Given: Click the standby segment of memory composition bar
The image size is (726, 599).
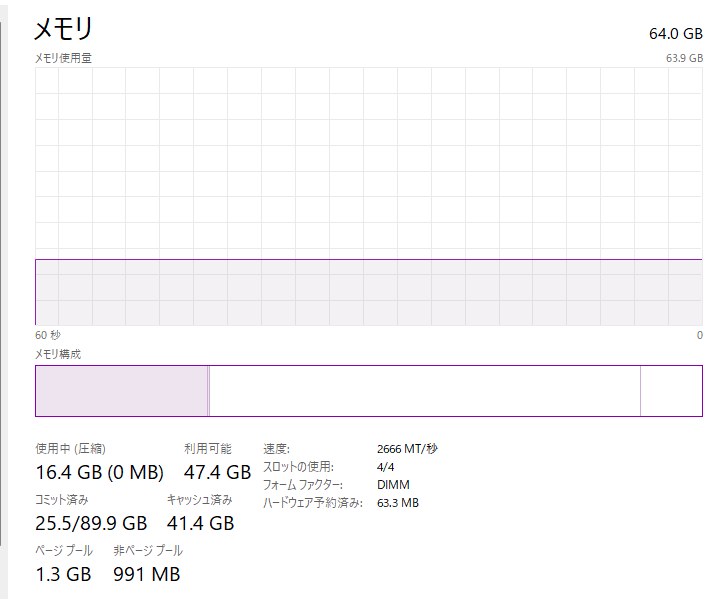Looking at the screenshot, I should click(424, 391).
